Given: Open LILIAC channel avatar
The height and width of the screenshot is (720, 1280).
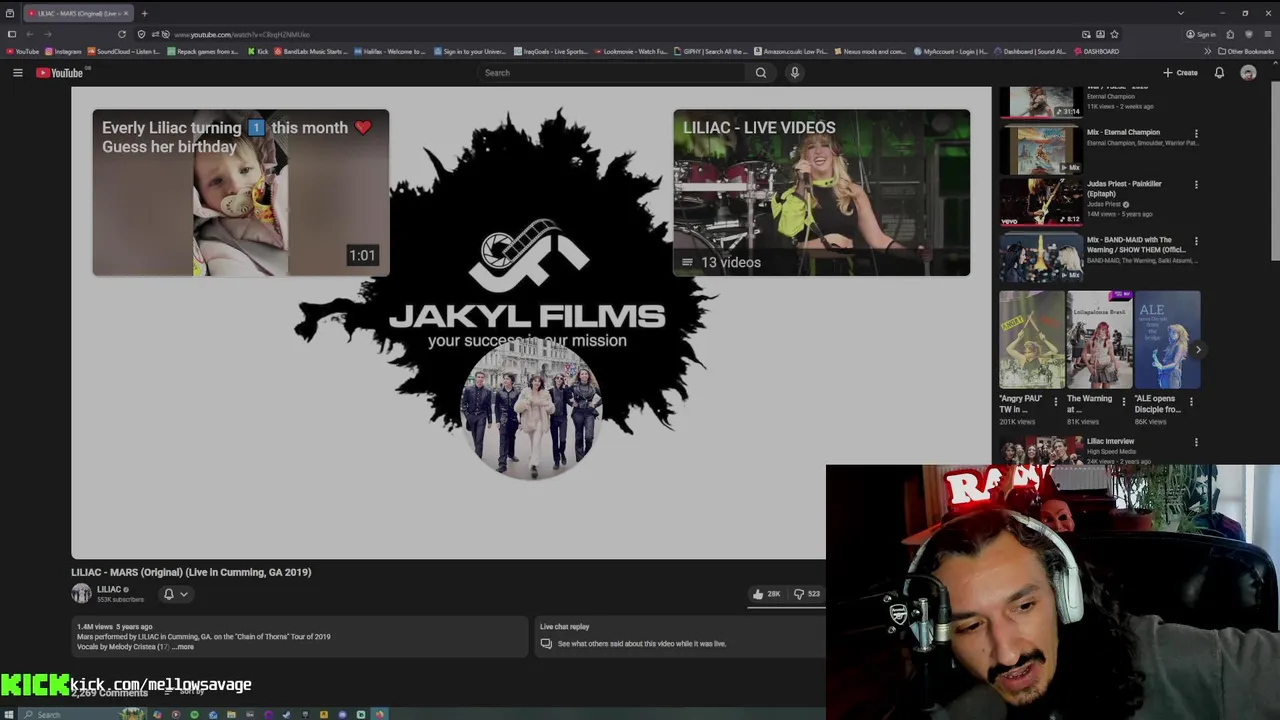Looking at the screenshot, I should coord(81,594).
